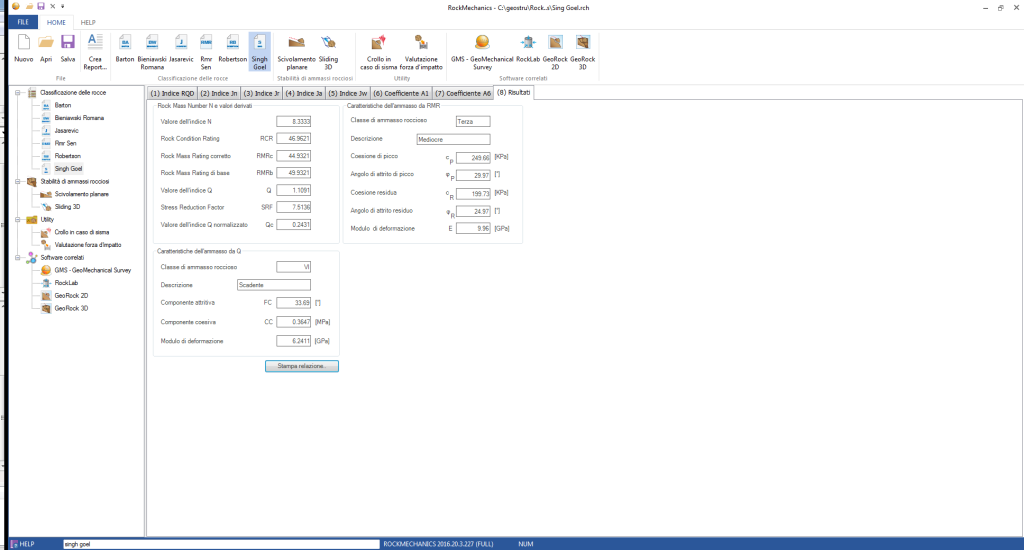Click the RockLab ribbon icon

[528, 42]
